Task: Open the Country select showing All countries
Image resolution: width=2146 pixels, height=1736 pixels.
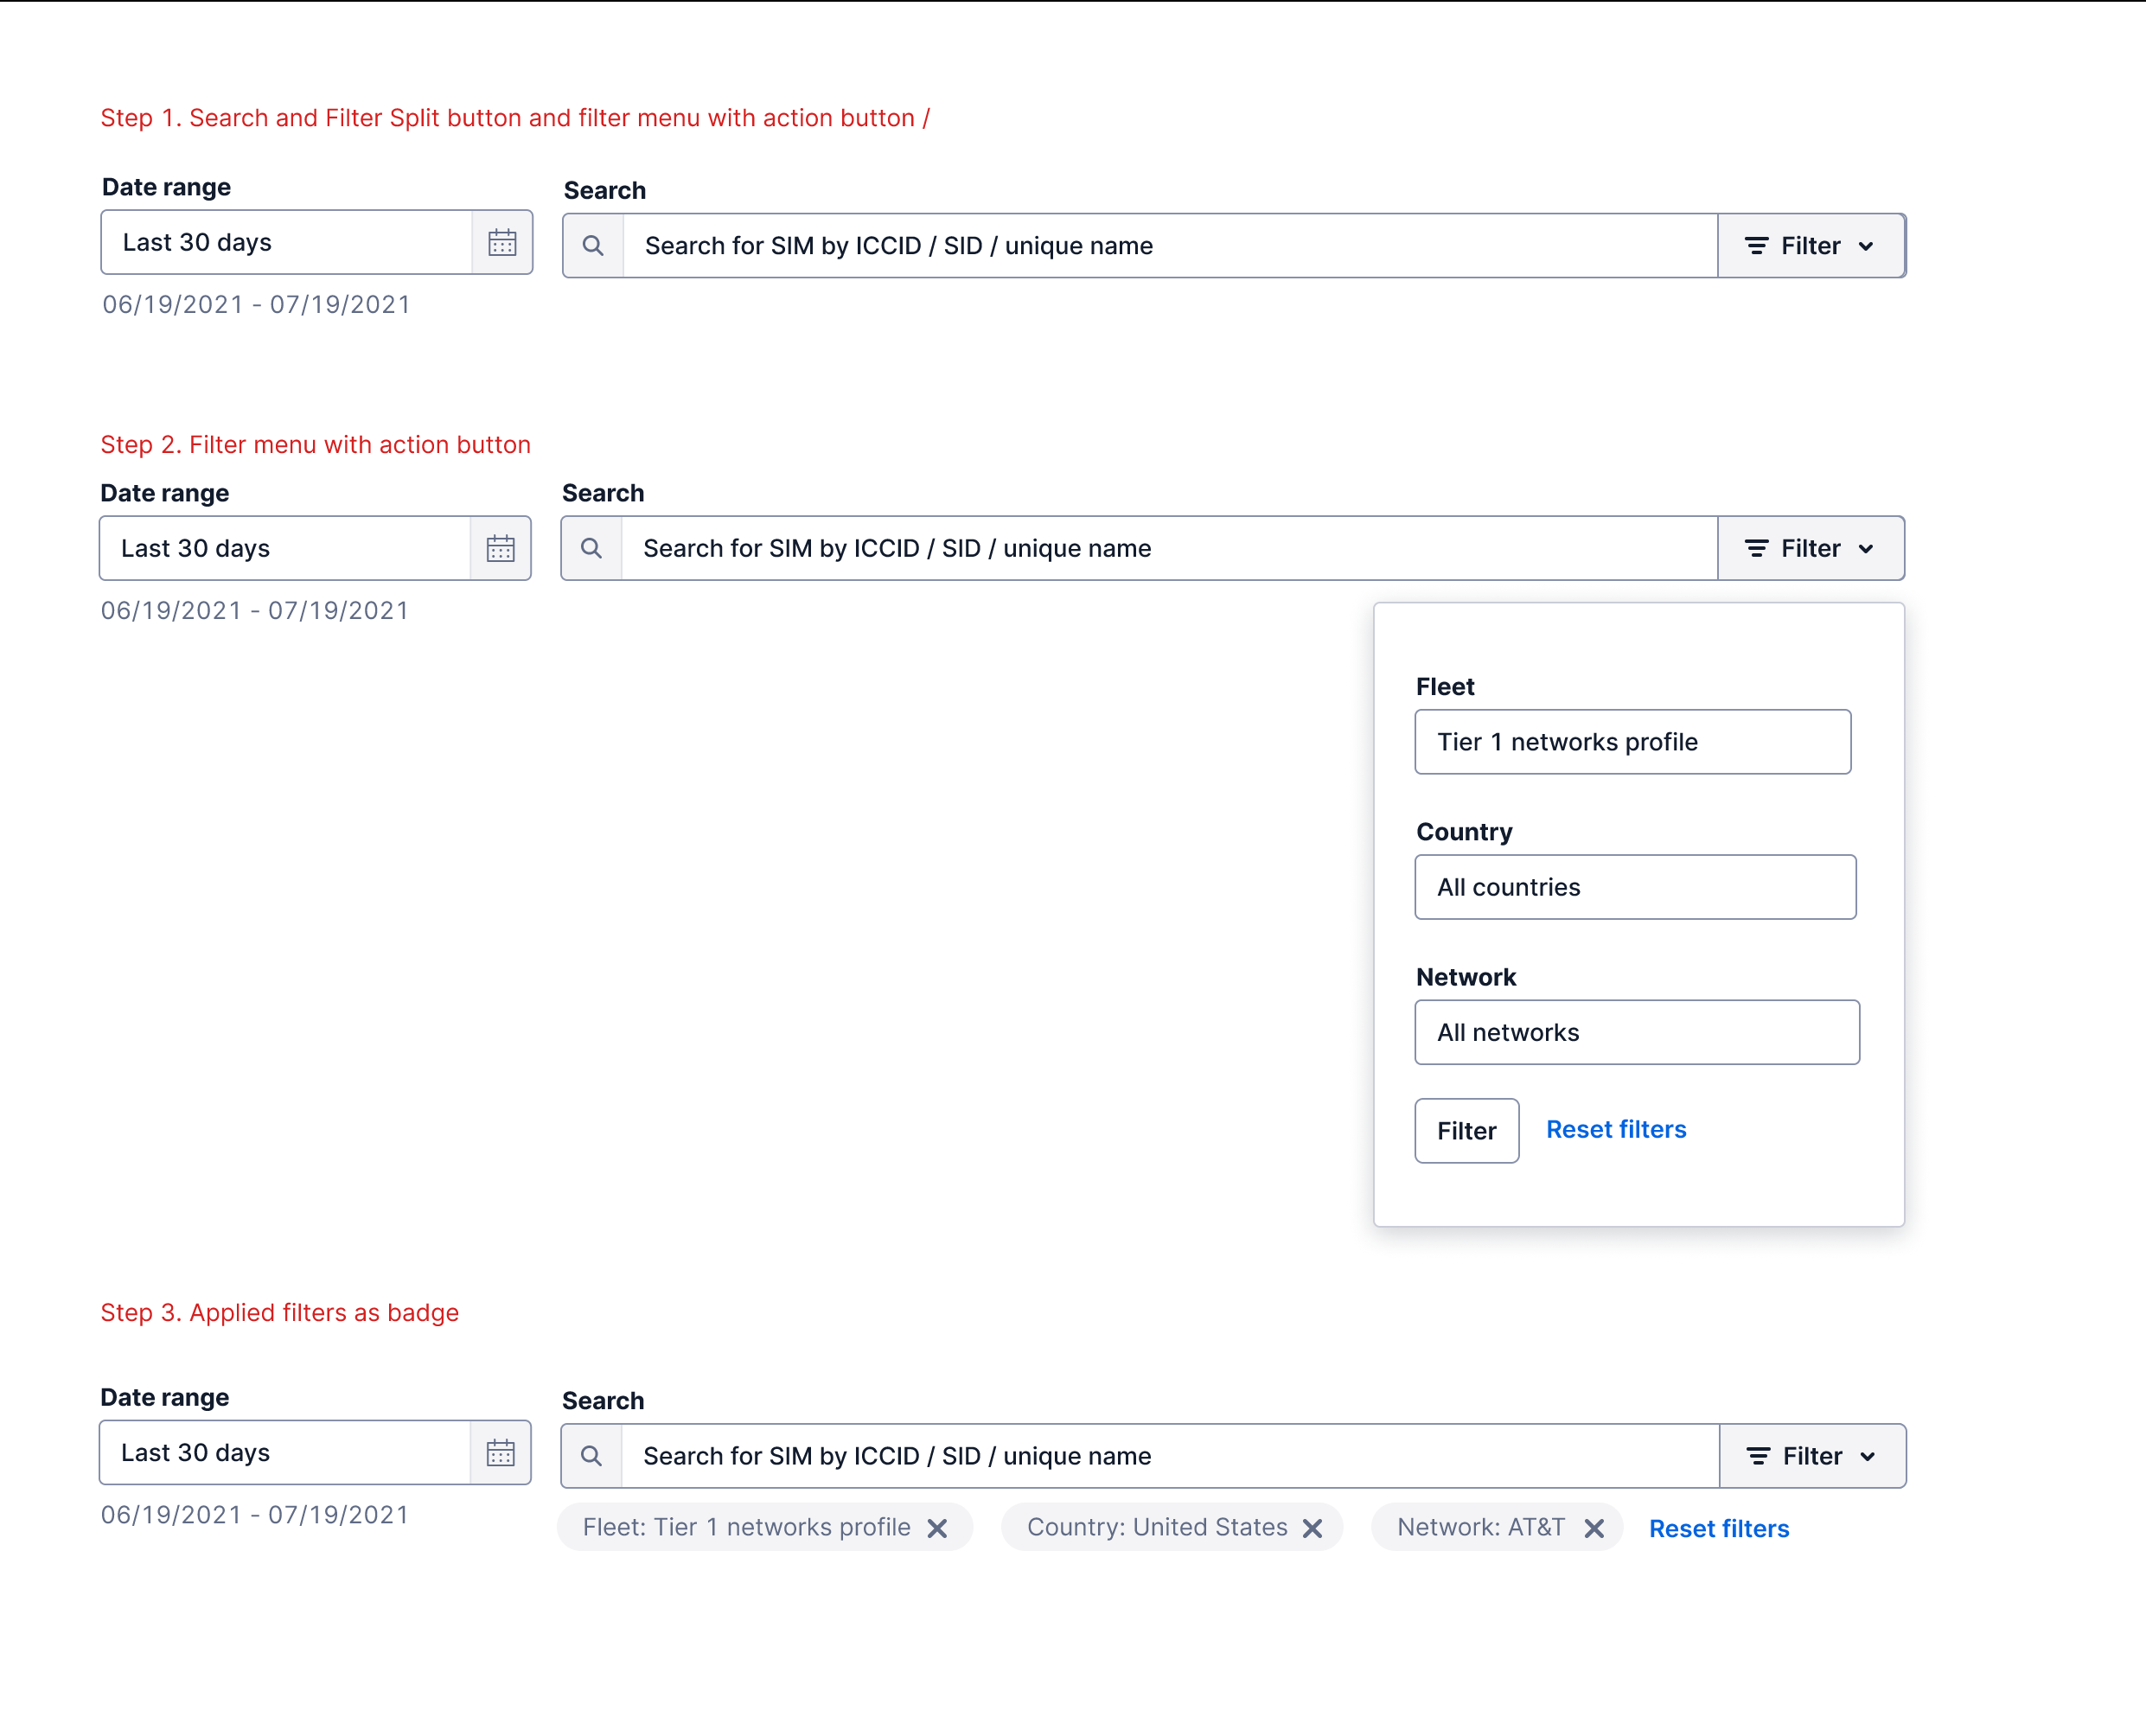Action: pyautogui.click(x=1635, y=887)
